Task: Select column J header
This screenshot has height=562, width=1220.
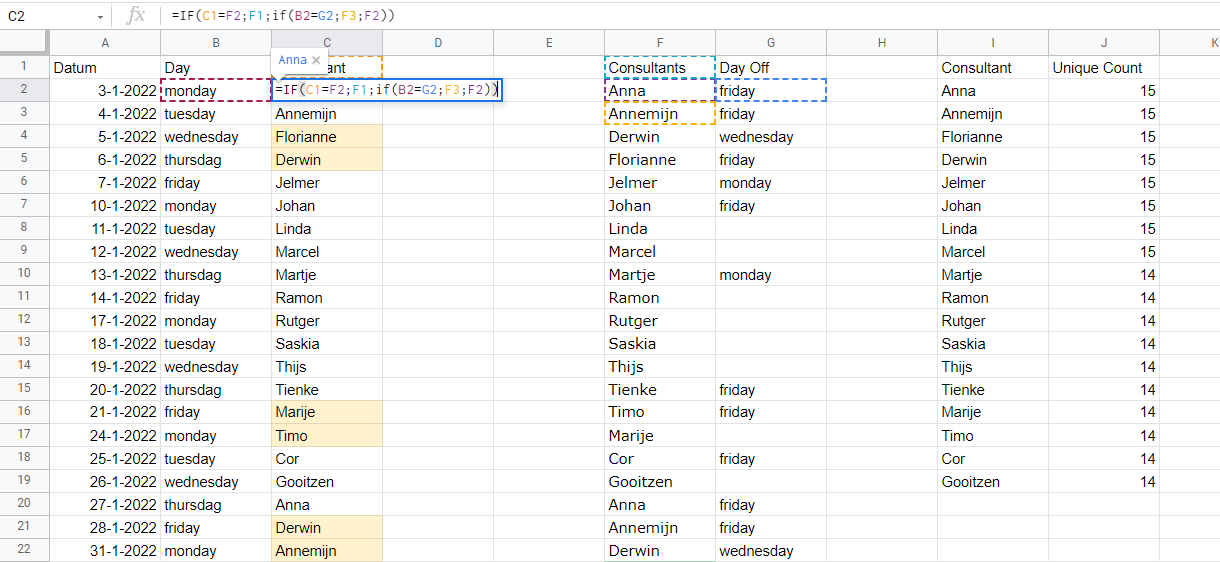Action: pos(1104,42)
